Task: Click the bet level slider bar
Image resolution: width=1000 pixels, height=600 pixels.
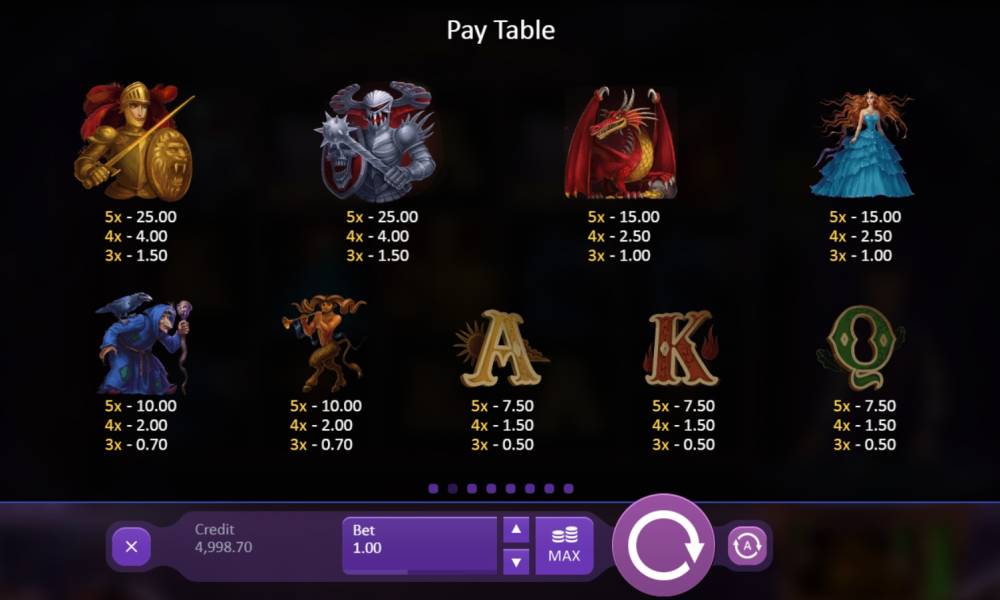Action: (420, 572)
